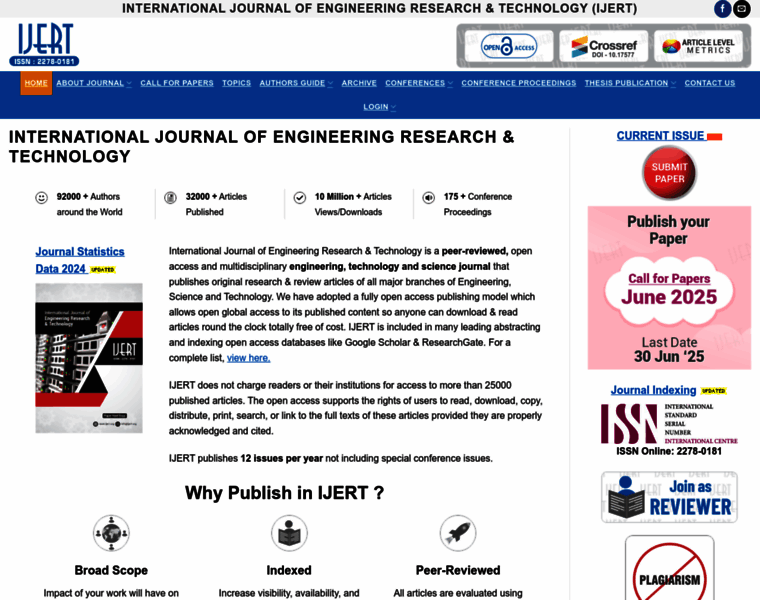Open the Facebook icon in header

[722, 9]
